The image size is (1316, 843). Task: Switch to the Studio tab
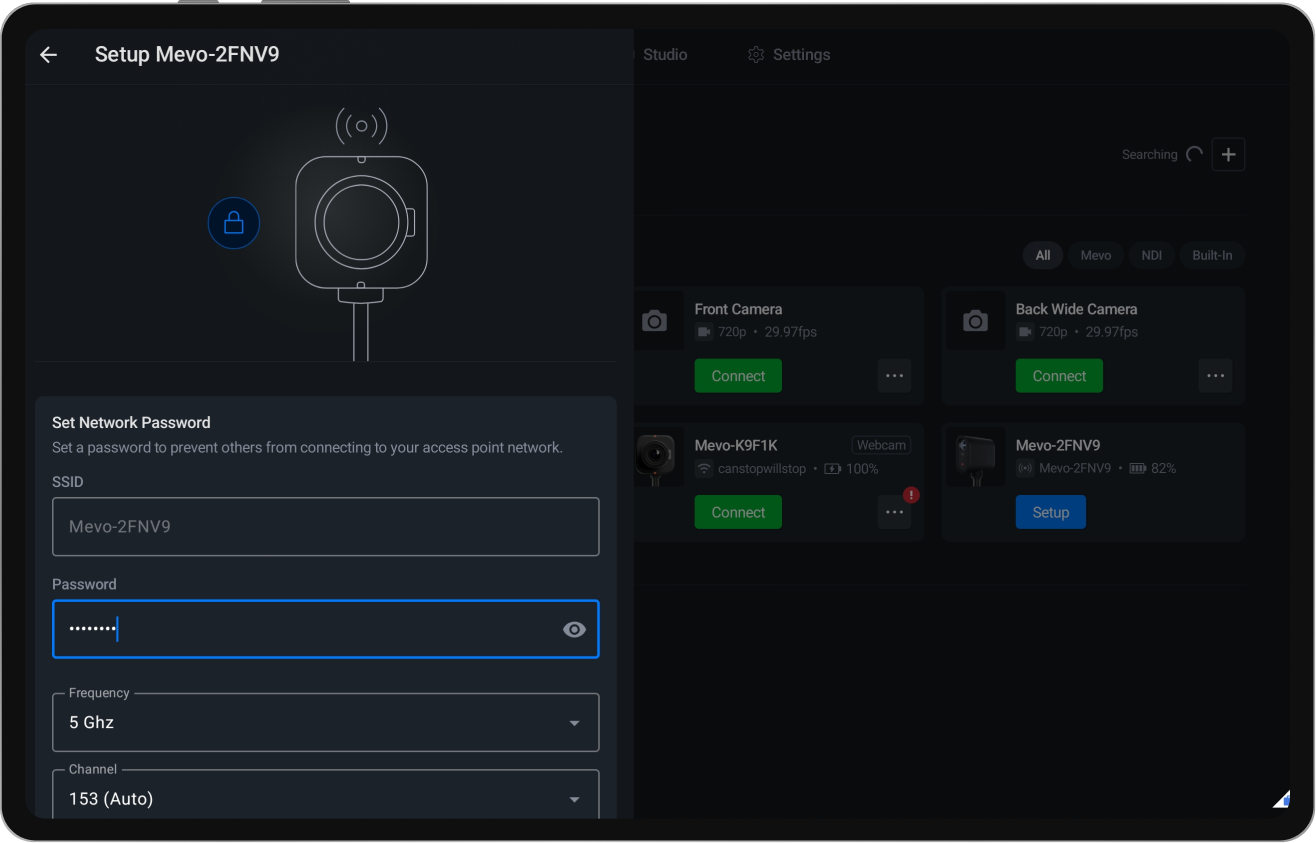pos(665,55)
